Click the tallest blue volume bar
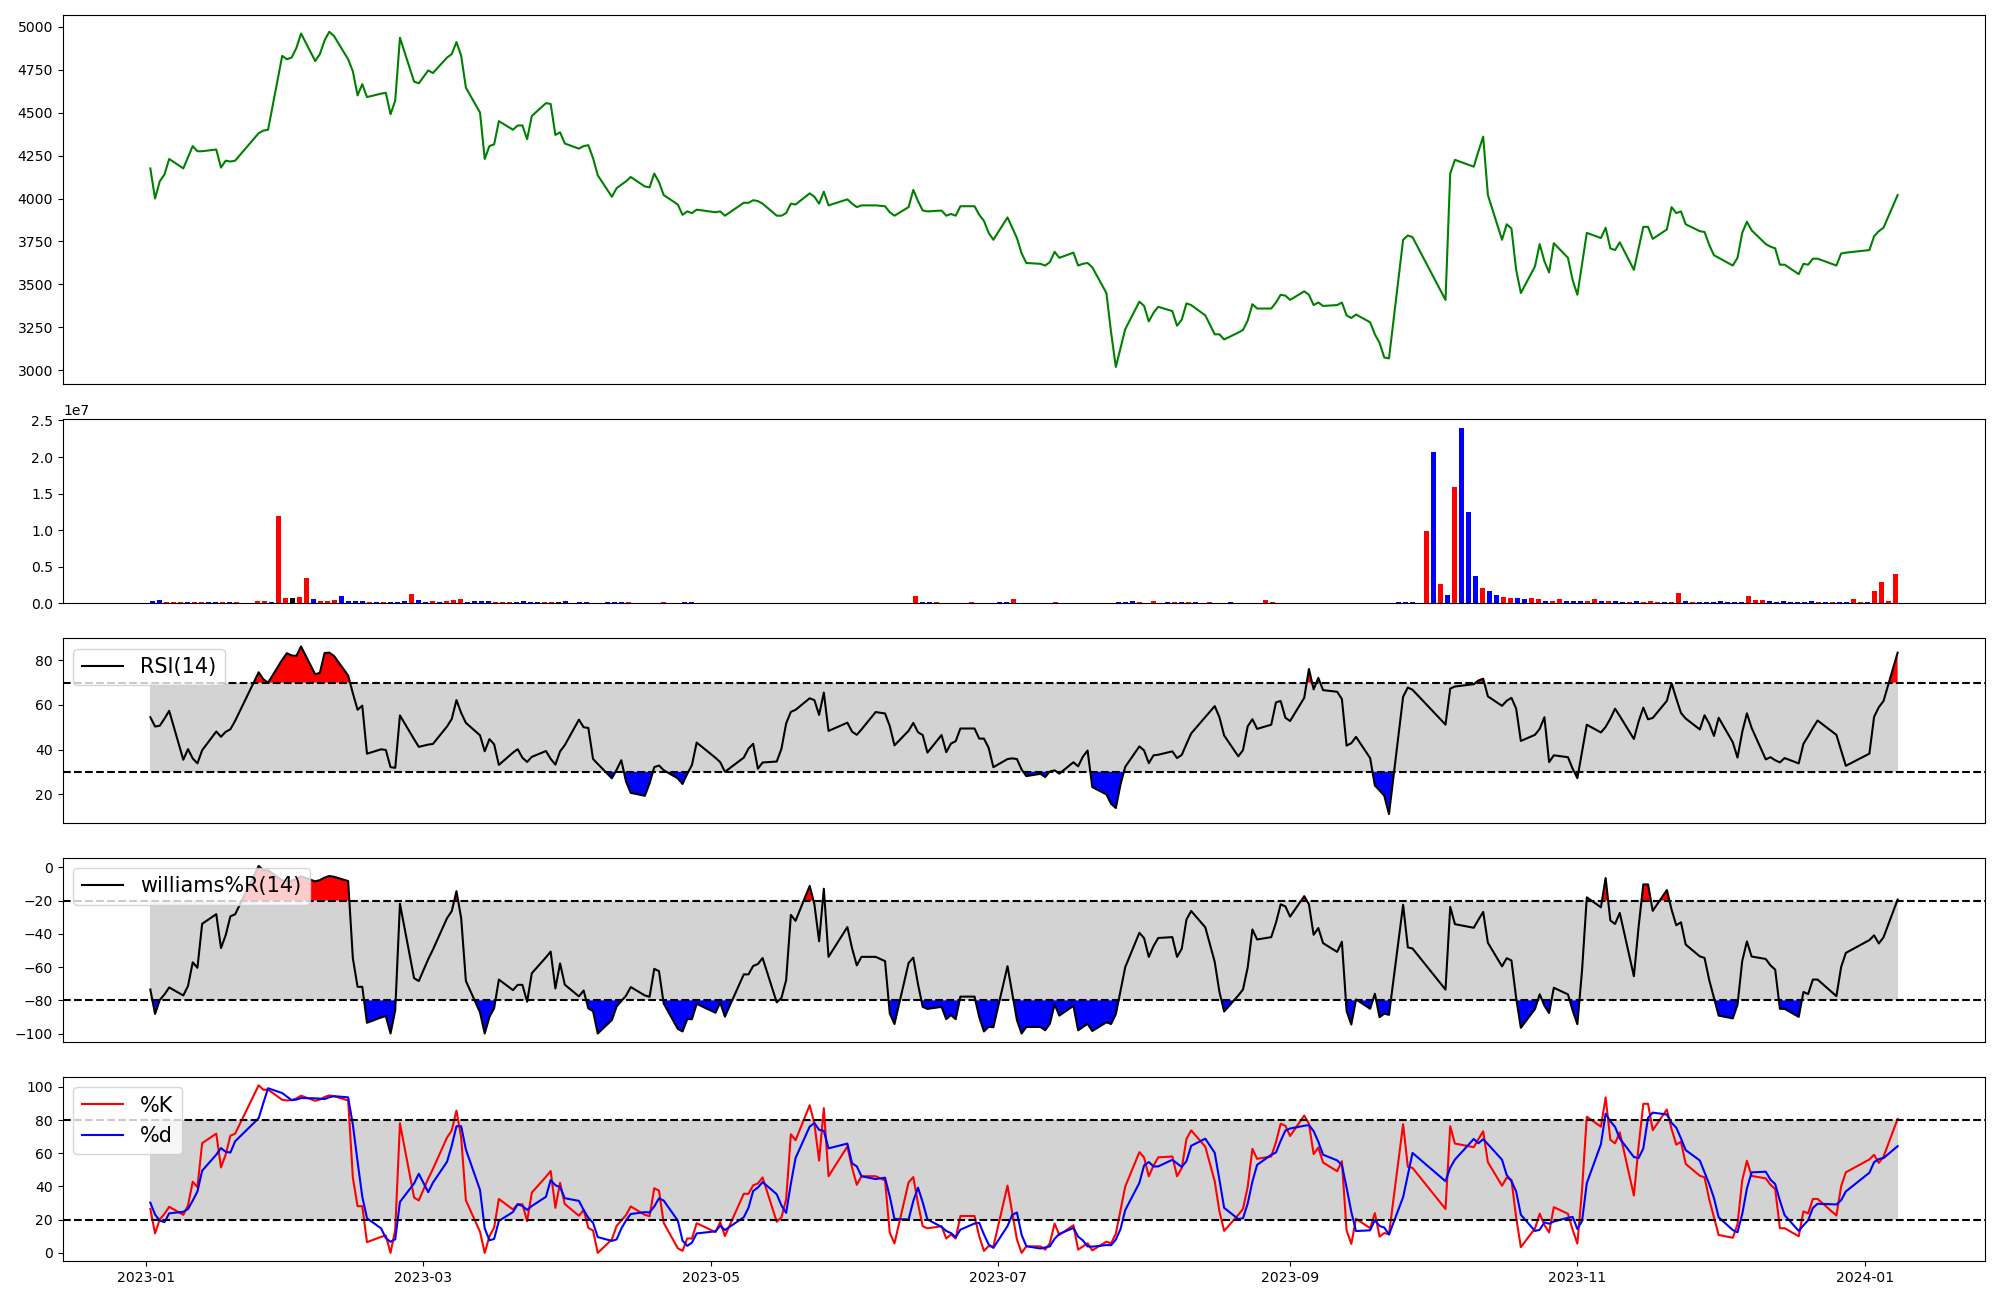The image size is (2000, 1300). [x=1461, y=515]
